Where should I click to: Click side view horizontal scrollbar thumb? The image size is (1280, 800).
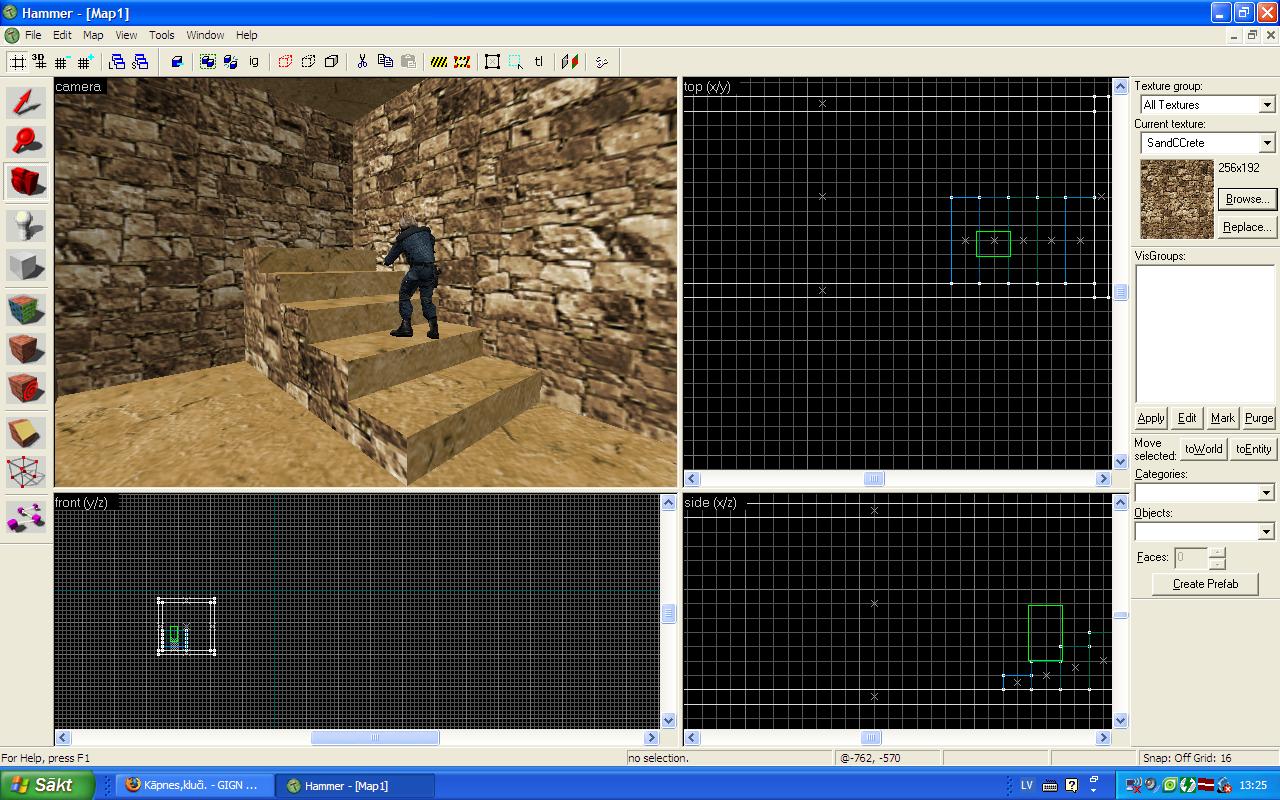pyautogui.click(x=871, y=738)
